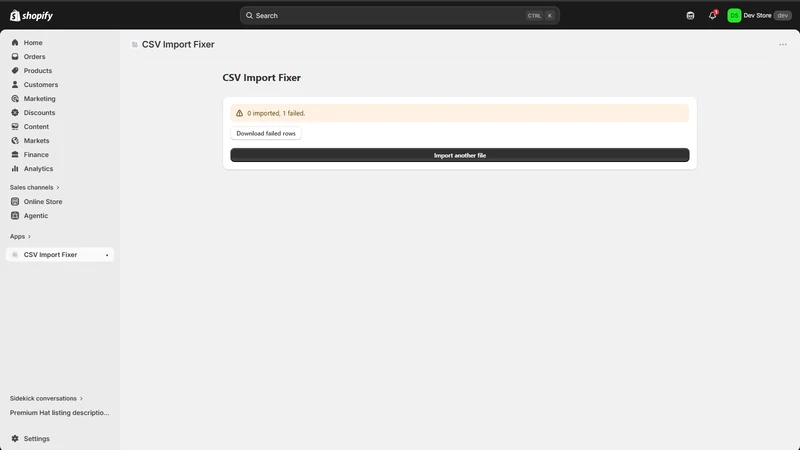Open the Home icon in sidebar
Image resolution: width=800 pixels, height=450 pixels.
point(15,42)
